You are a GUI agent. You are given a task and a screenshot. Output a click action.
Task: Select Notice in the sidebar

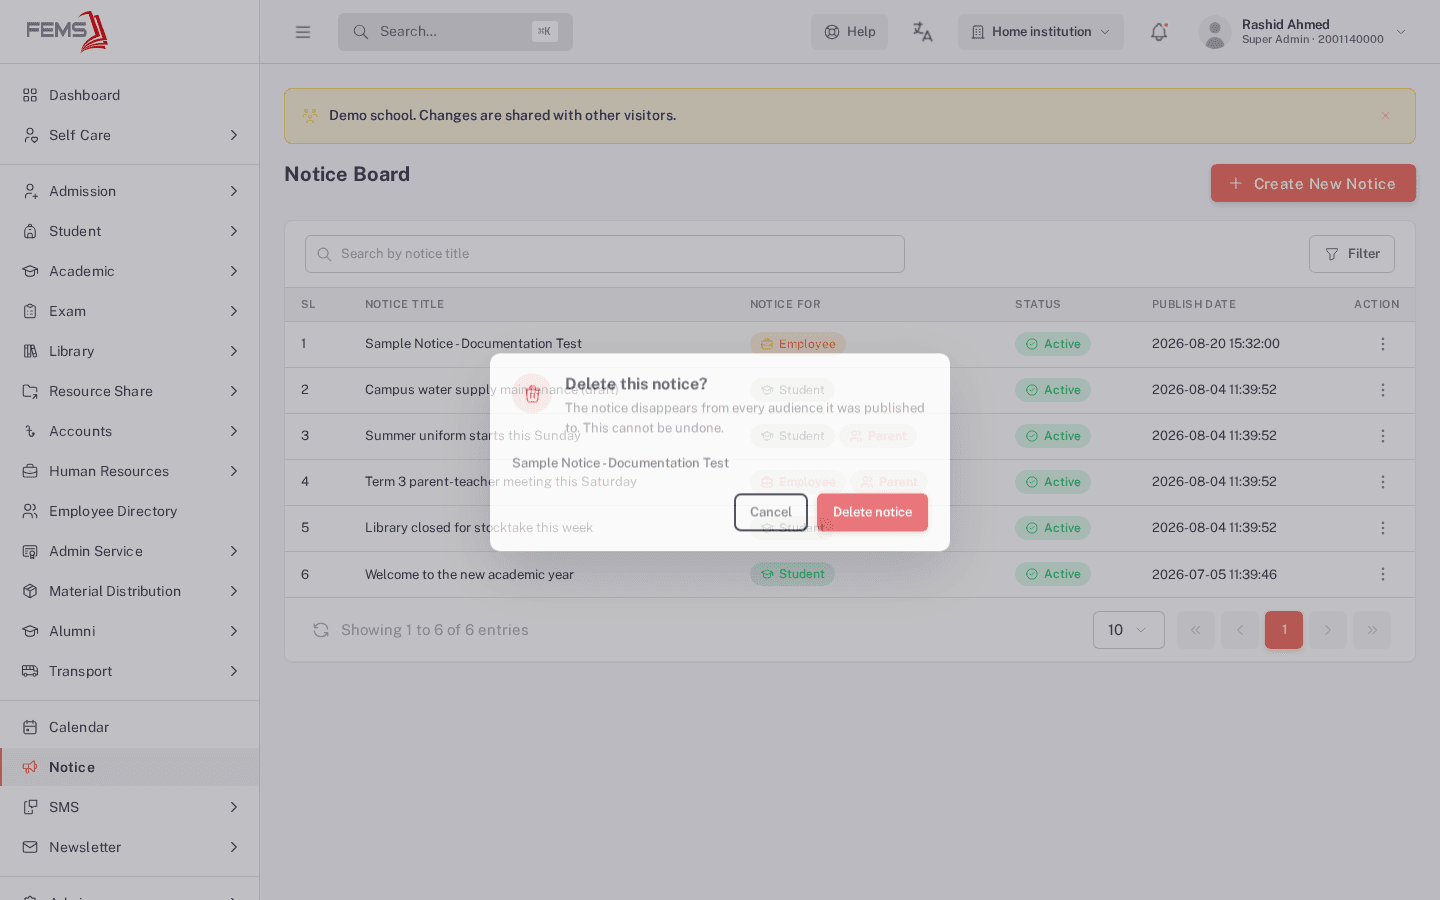(130, 767)
